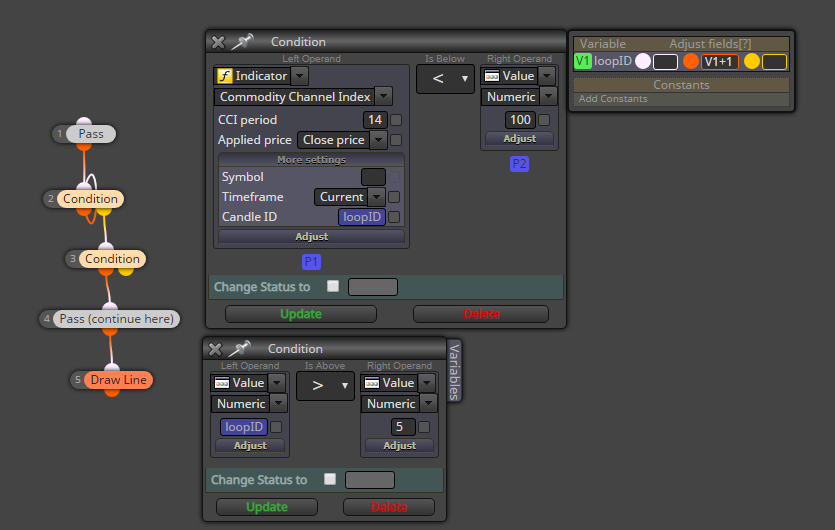835x530 pixels.
Task: Select block 2 Condition node
Action: pyautogui.click(x=91, y=199)
